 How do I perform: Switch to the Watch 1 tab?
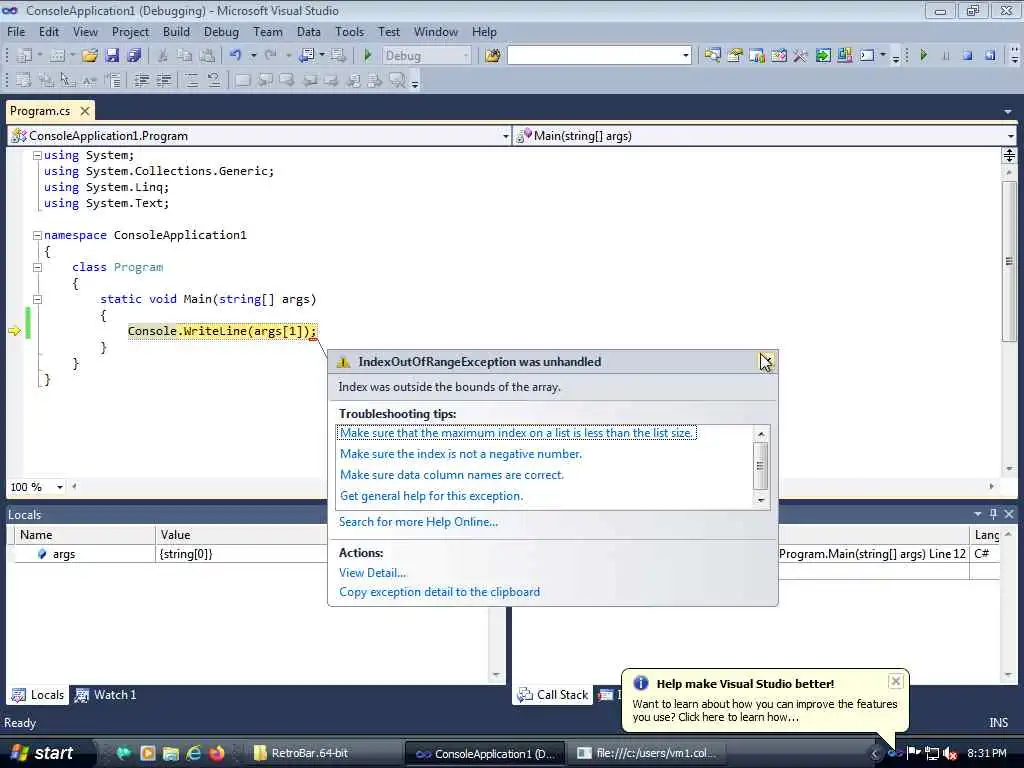click(x=106, y=695)
